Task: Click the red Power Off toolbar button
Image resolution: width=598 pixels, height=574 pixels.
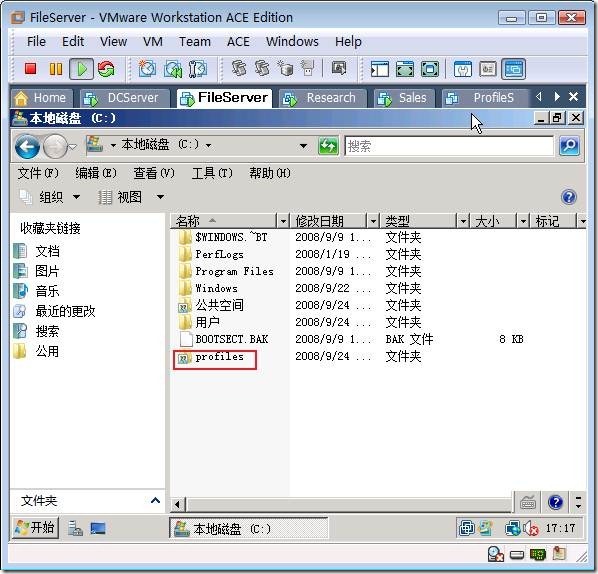Action: [x=31, y=69]
